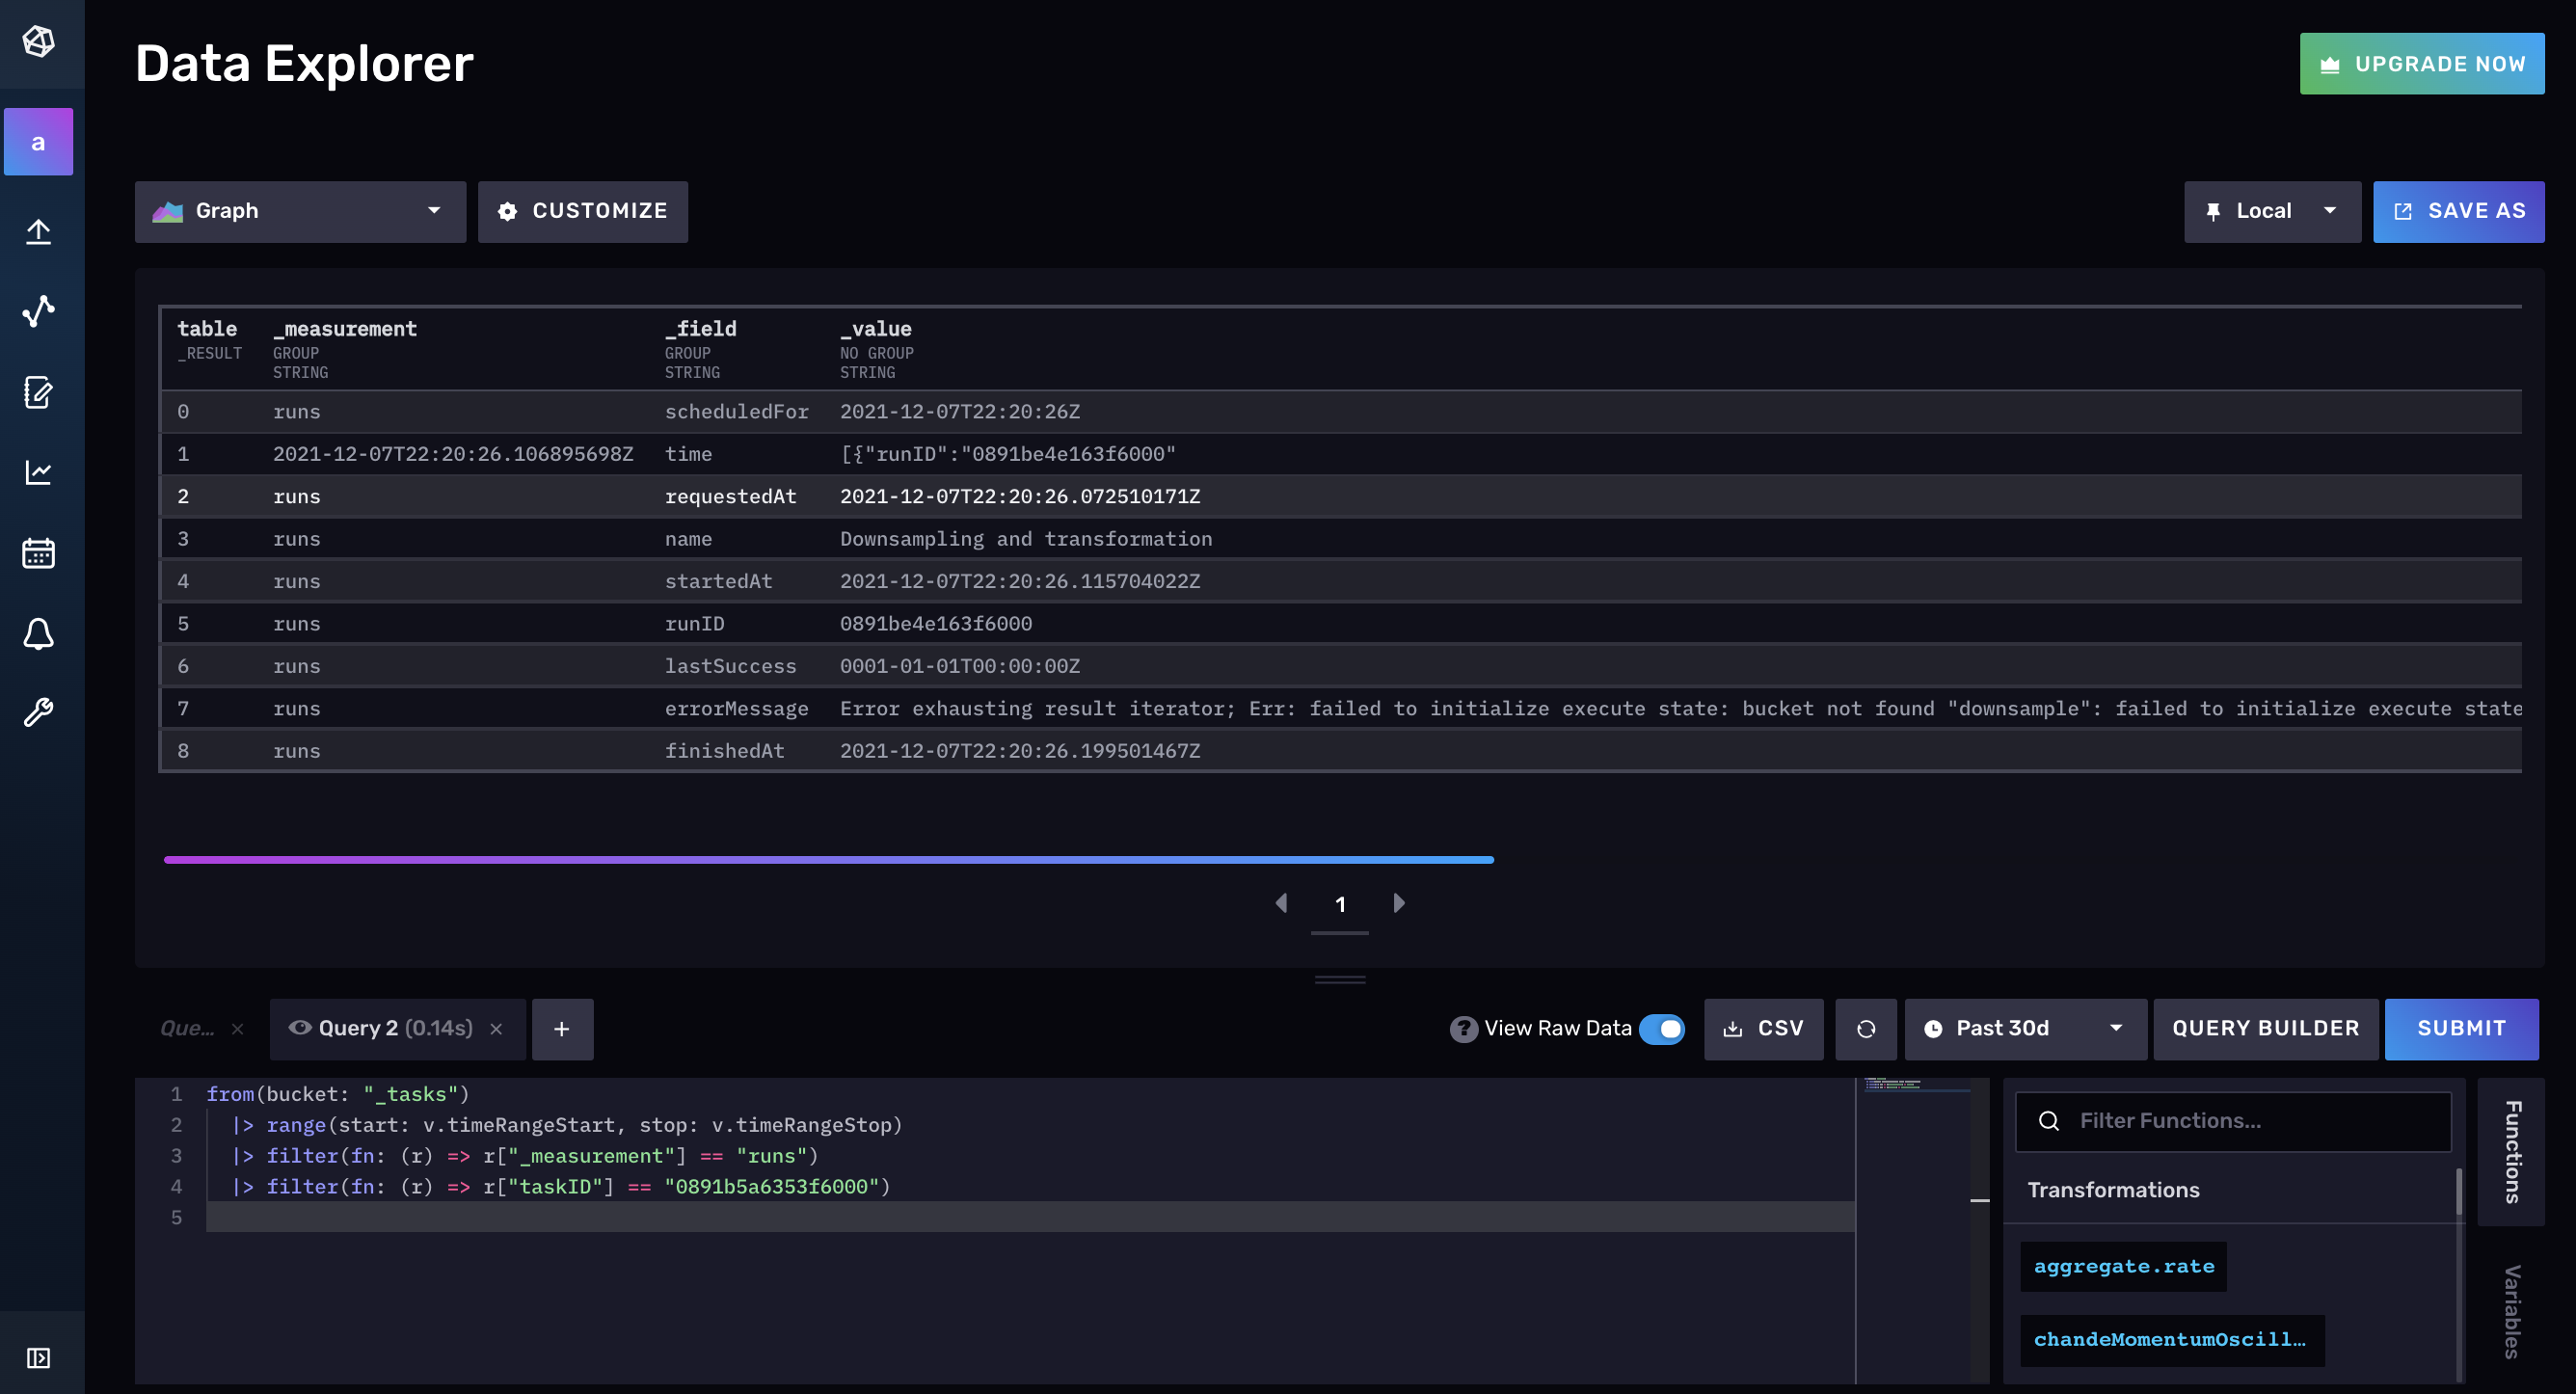
Task: Click the View Raw Data help question icon
Action: (x=1464, y=1029)
